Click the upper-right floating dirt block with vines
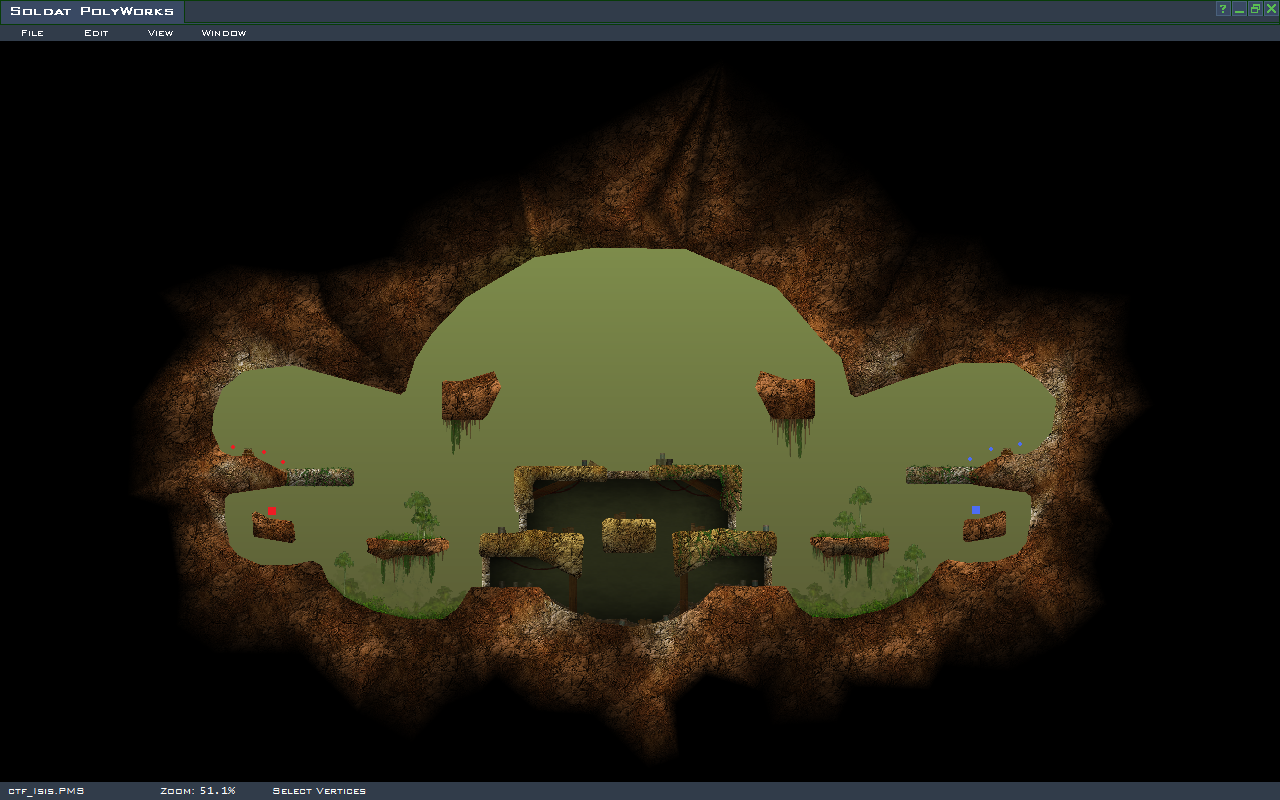The width and height of the screenshot is (1280, 800). click(x=786, y=396)
